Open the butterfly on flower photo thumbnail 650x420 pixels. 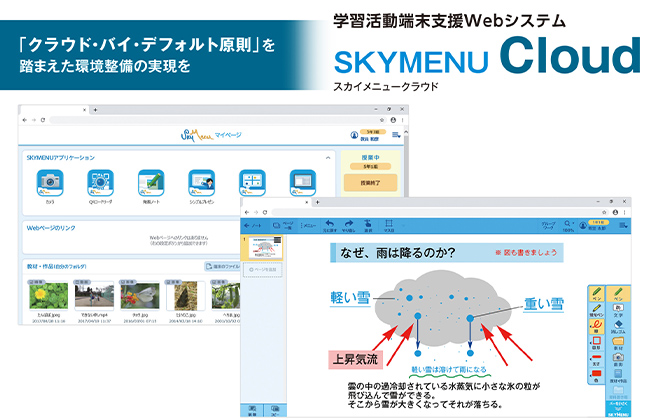[x=140, y=296]
